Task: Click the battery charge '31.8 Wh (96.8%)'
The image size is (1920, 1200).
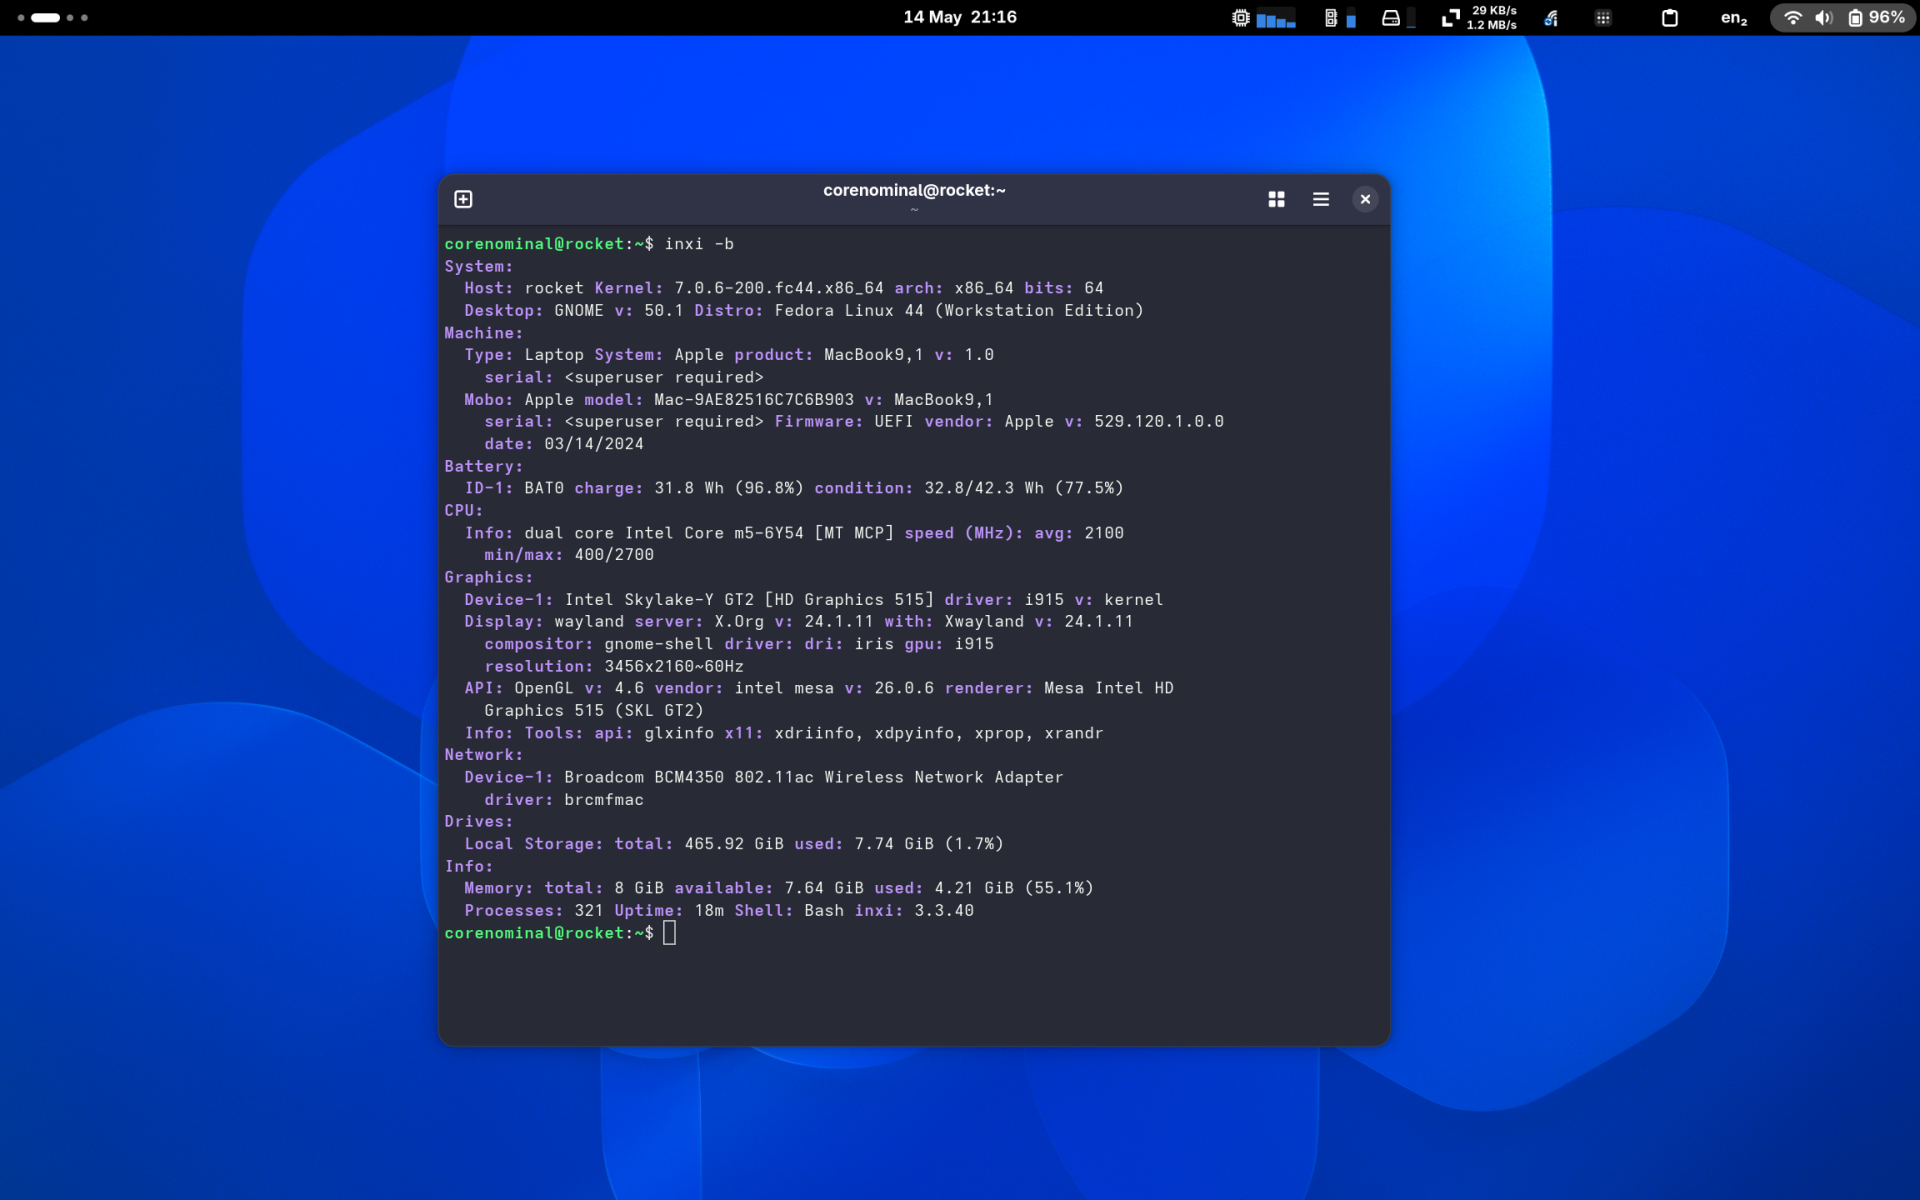Action: (x=729, y=488)
